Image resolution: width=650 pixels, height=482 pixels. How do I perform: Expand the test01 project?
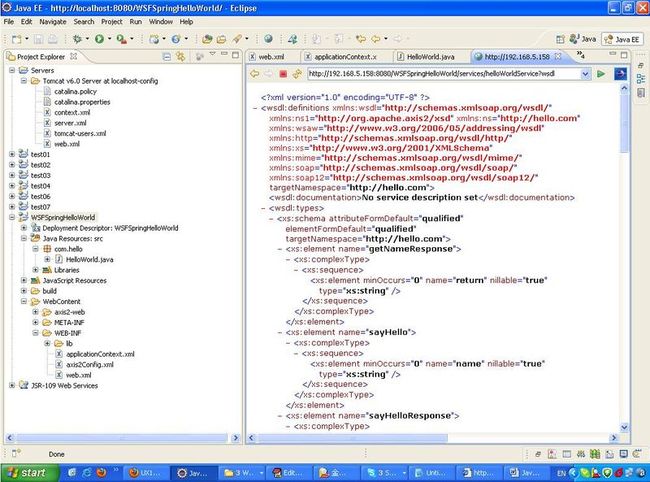(x=12, y=154)
